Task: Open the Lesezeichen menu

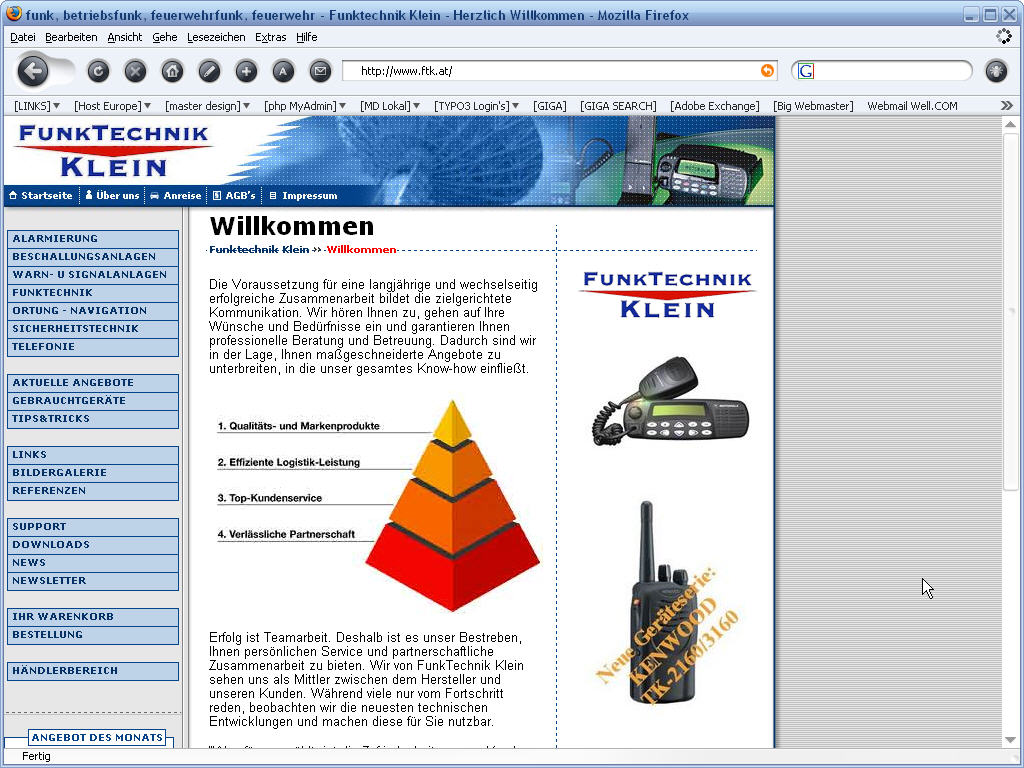Action: pos(216,37)
